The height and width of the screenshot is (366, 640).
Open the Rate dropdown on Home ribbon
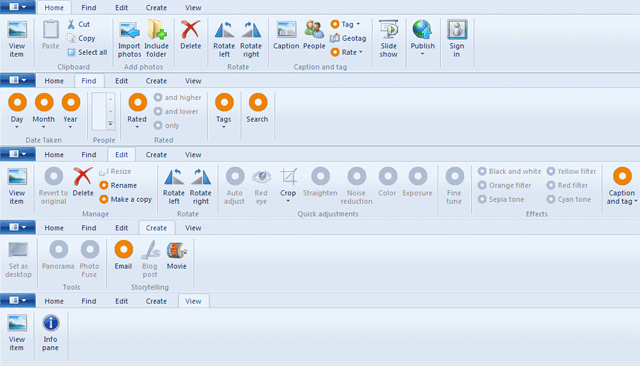[347, 52]
